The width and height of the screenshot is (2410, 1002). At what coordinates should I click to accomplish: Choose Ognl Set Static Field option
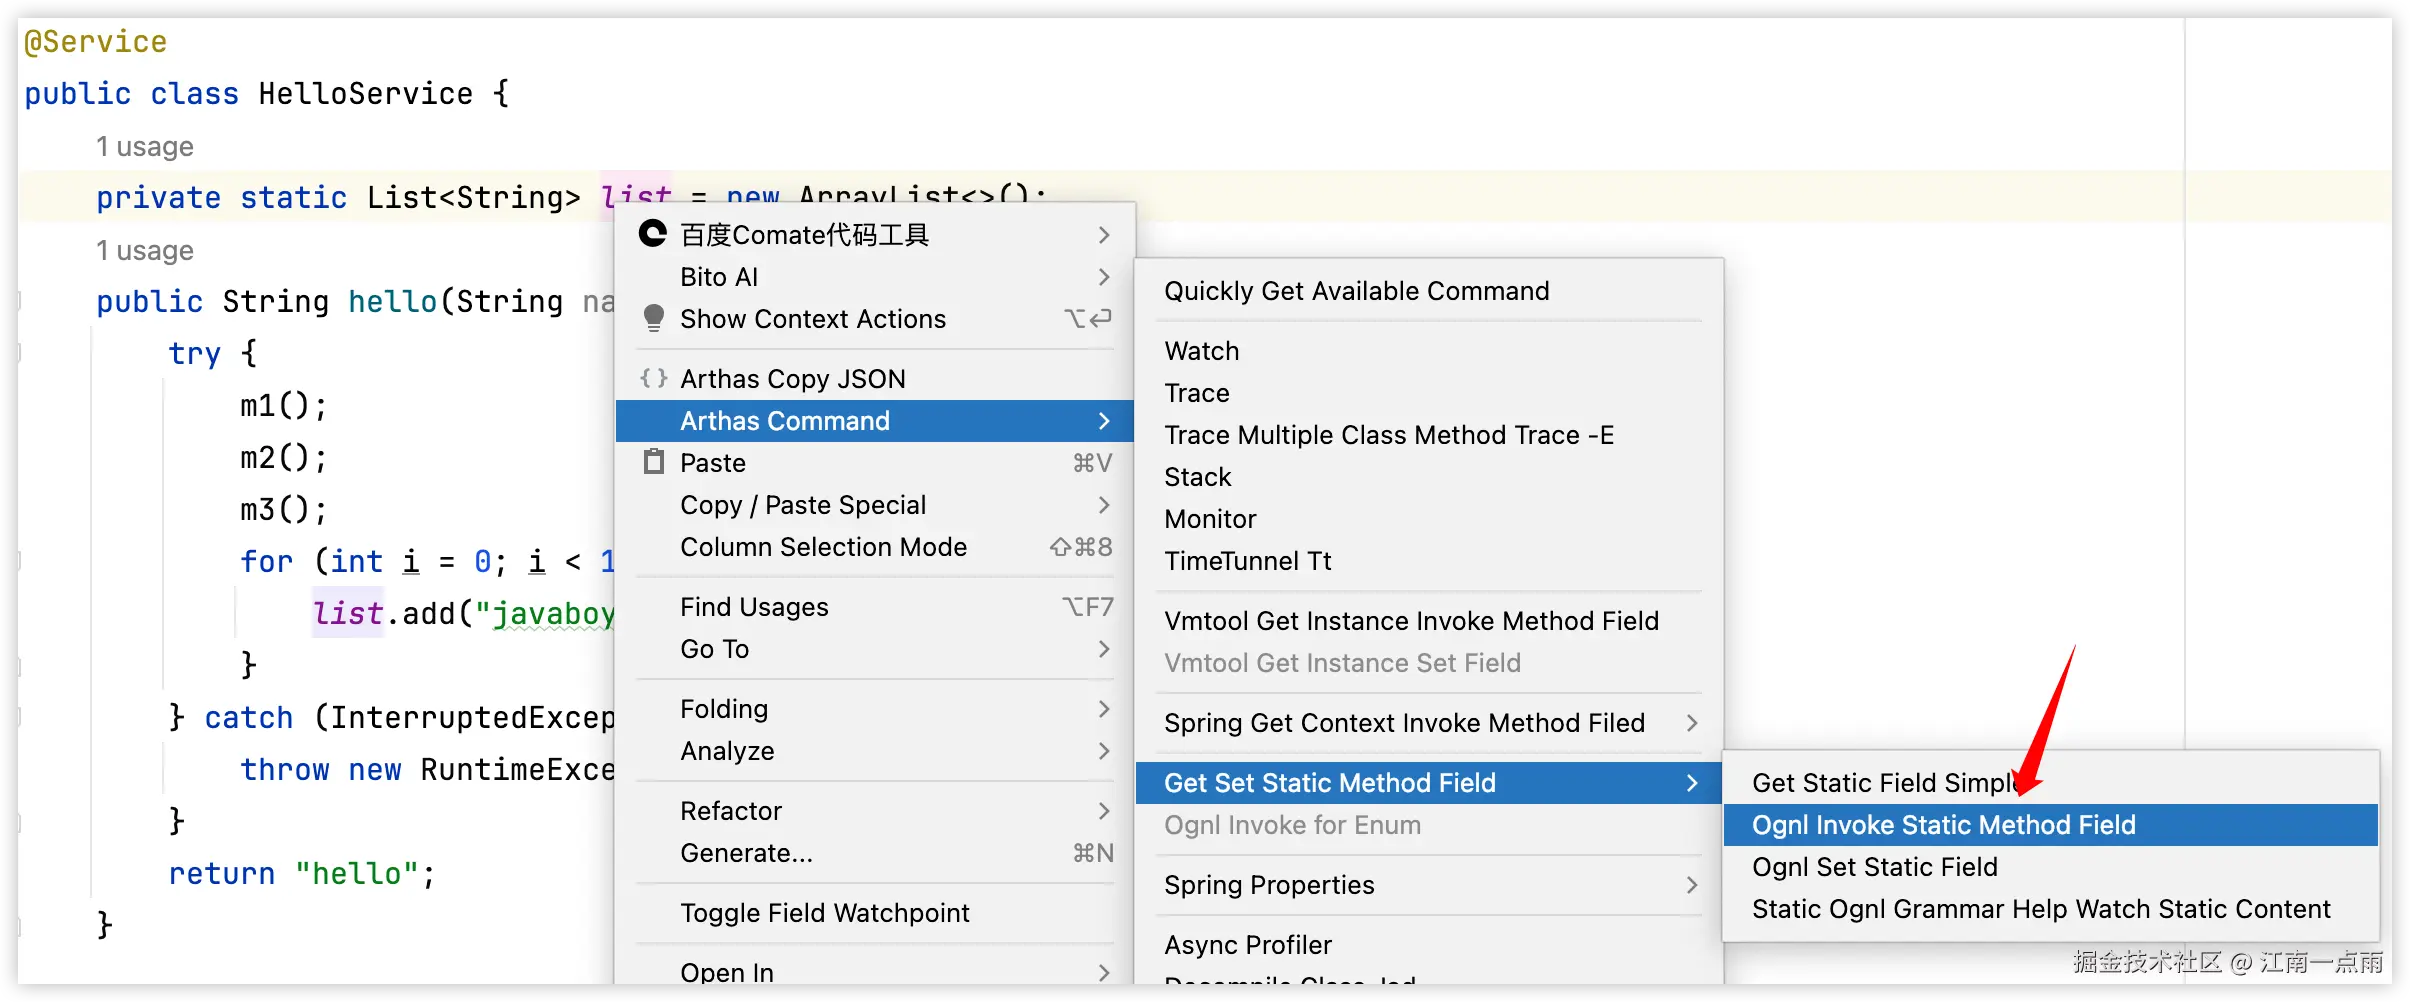point(1874,867)
